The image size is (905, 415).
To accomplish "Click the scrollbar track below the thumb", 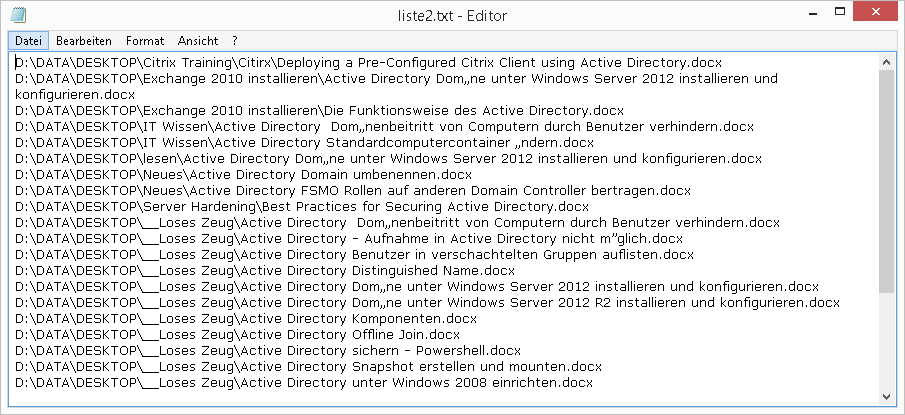I will [887, 340].
